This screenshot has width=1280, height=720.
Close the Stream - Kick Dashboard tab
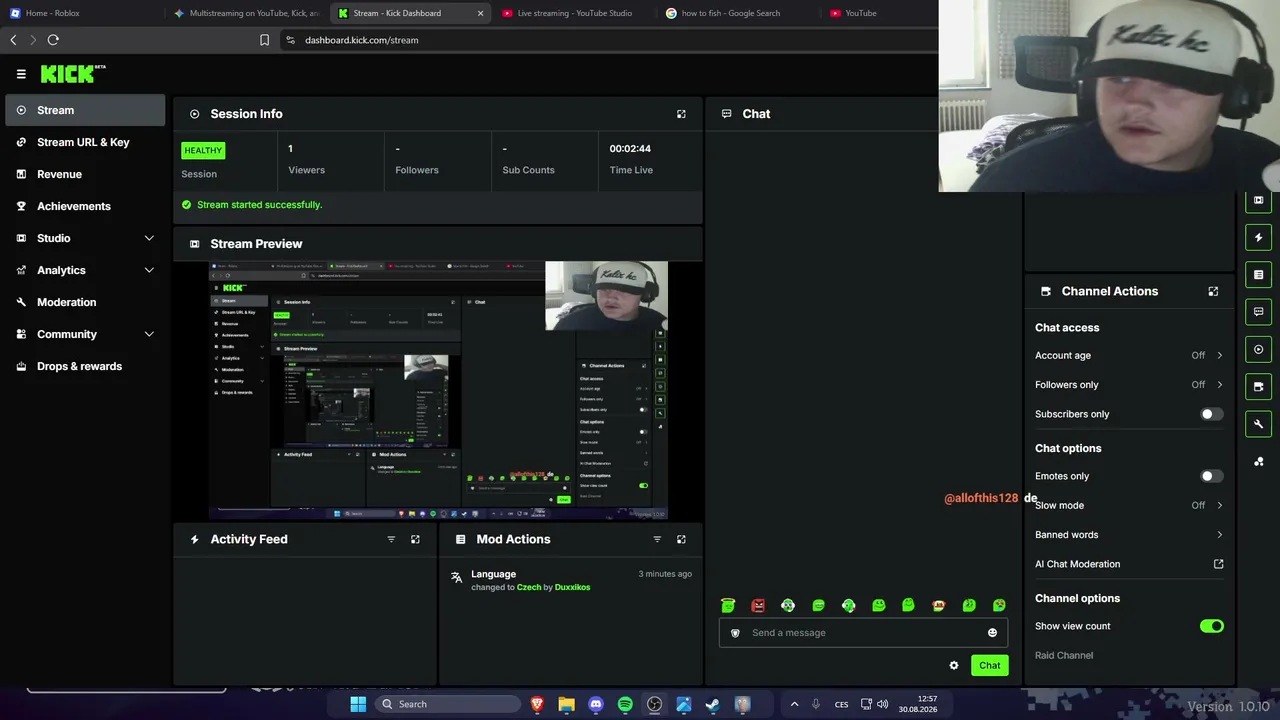(480, 13)
